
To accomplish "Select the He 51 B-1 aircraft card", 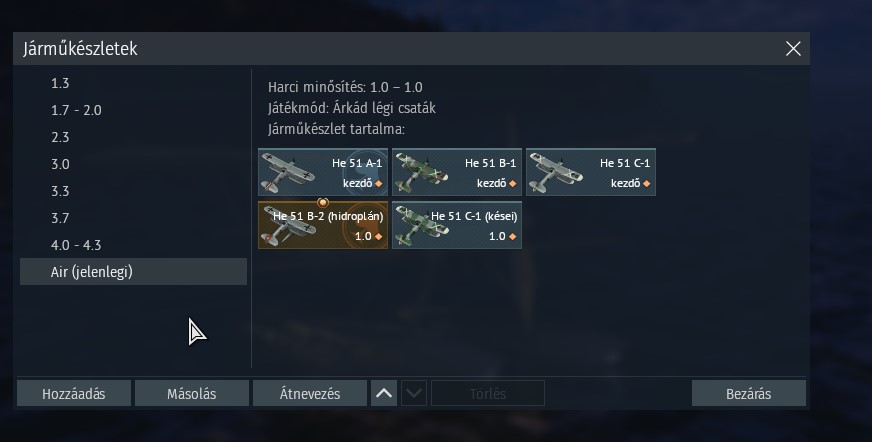I will (x=457, y=172).
